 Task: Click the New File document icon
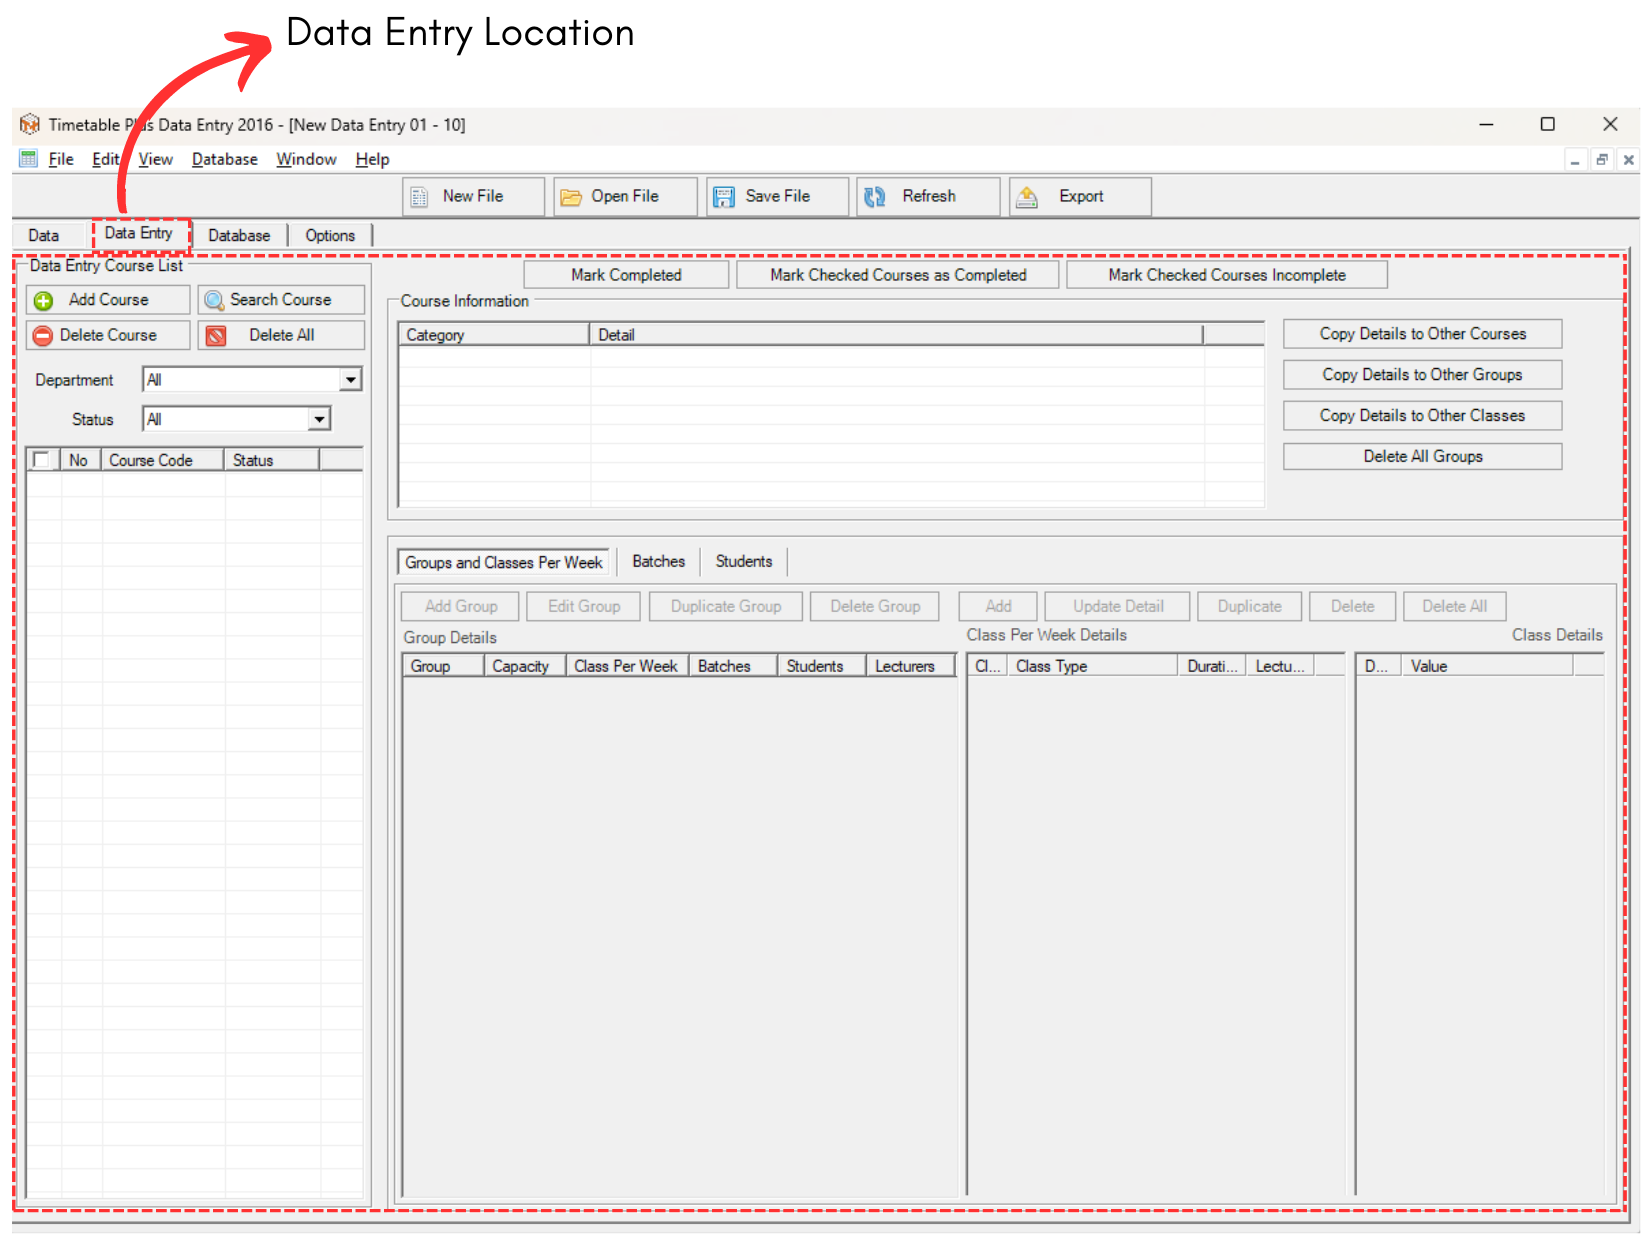coord(420,197)
